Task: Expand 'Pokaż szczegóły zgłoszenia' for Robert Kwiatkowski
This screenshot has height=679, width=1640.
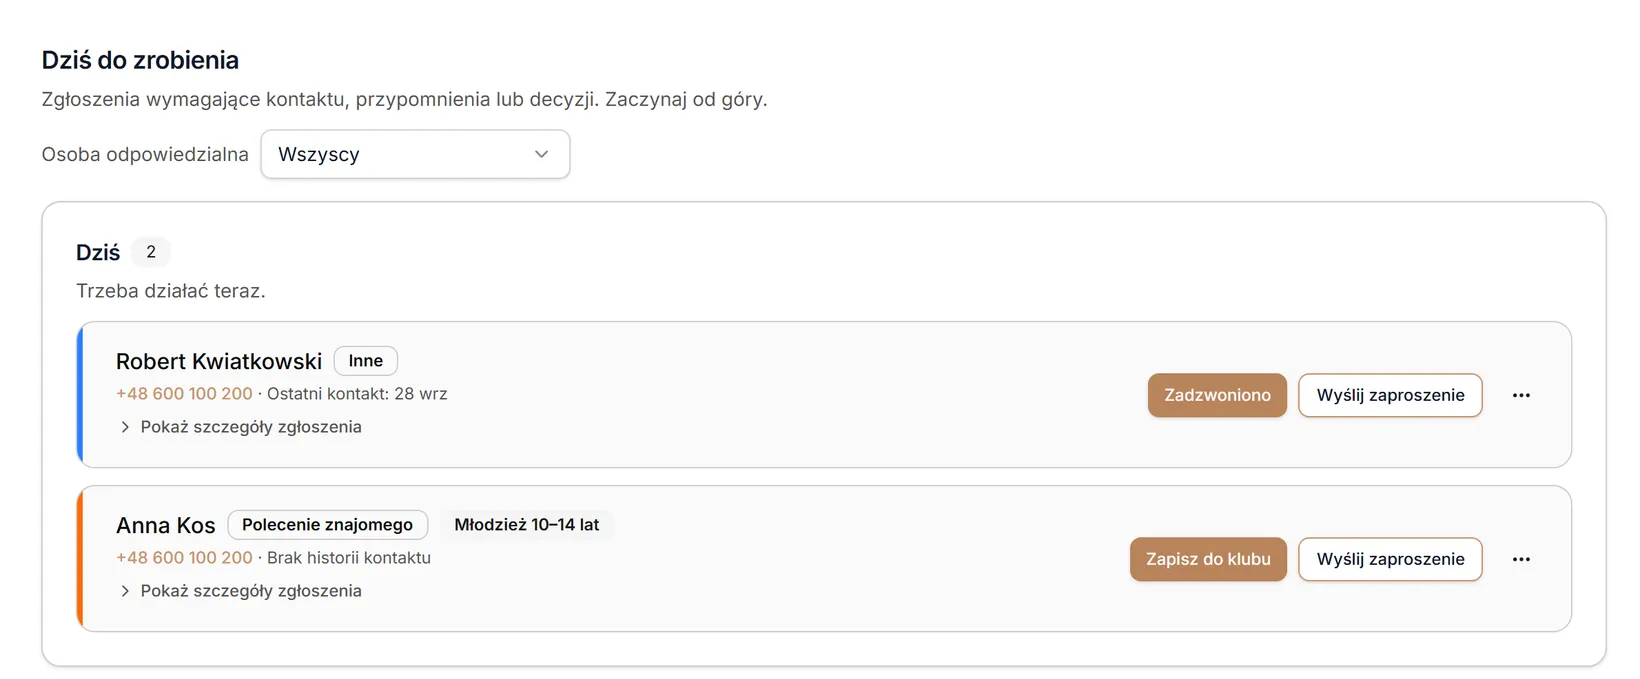Action: tap(240, 427)
